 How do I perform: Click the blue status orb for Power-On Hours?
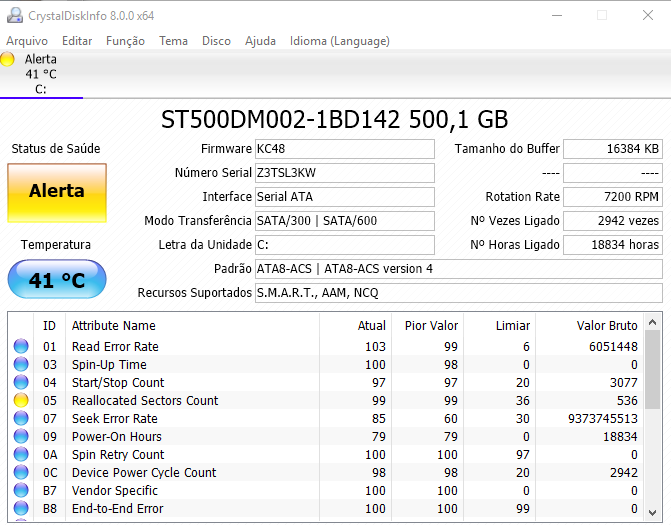pos(21,436)
